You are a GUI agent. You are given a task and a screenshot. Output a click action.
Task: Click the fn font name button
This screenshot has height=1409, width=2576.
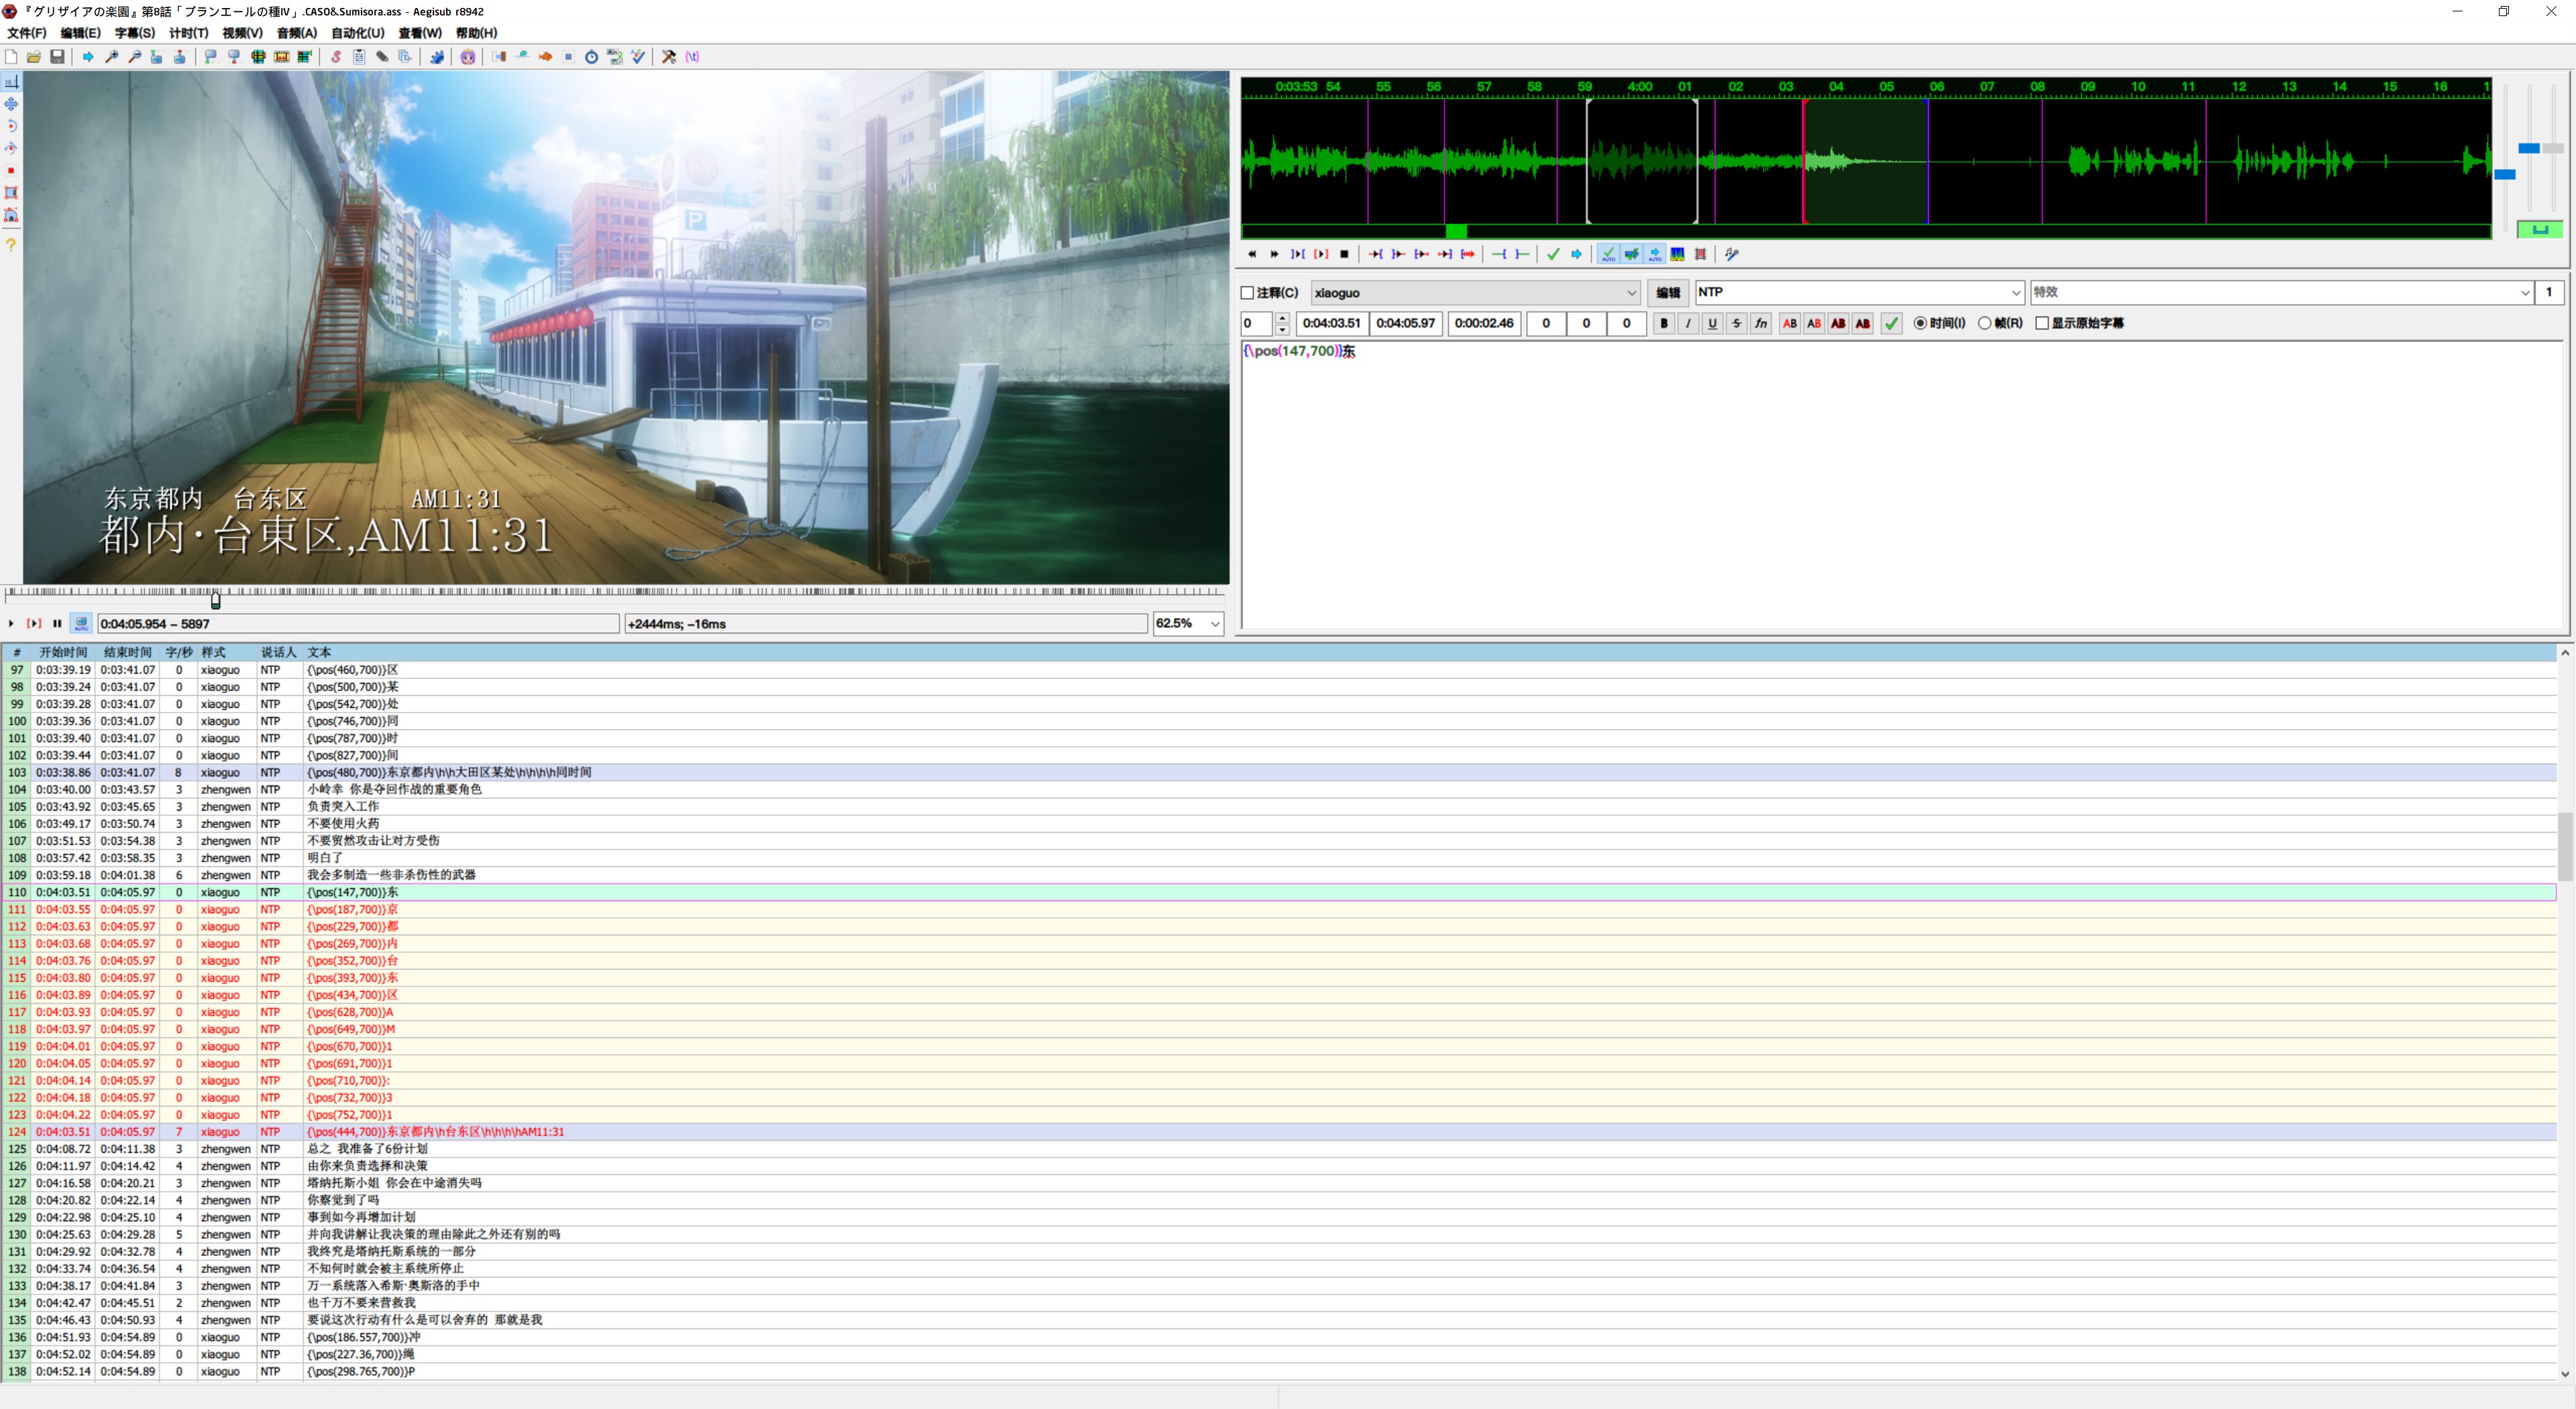(1761, 323)
